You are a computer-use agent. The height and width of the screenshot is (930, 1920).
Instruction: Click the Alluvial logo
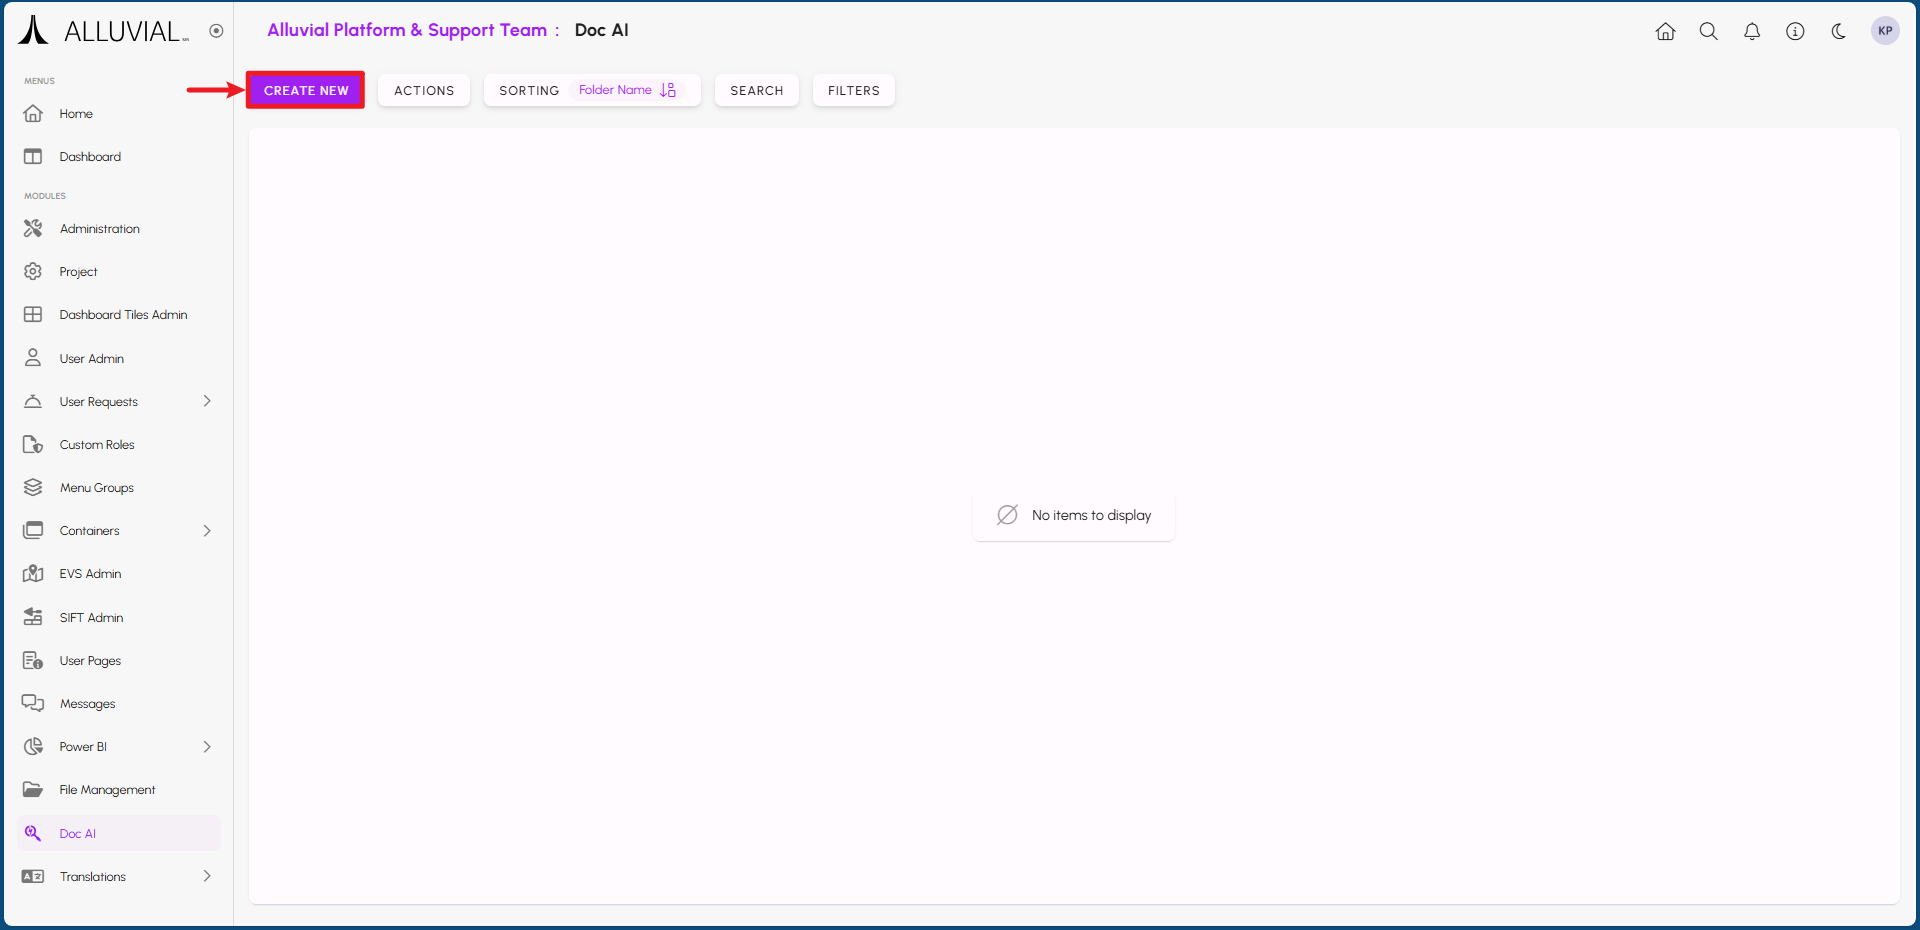(102, 31)
